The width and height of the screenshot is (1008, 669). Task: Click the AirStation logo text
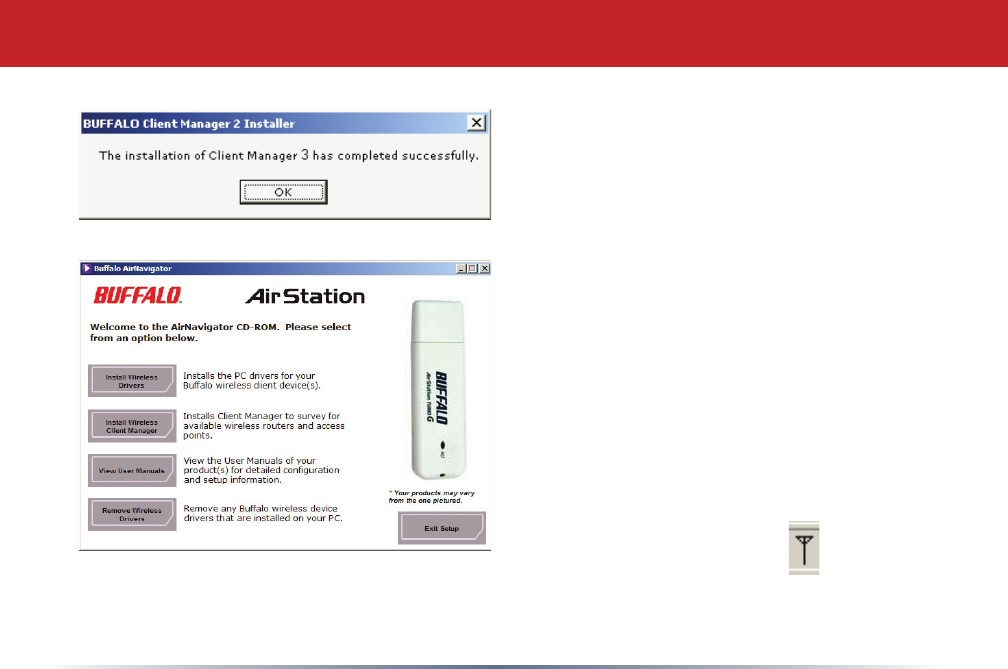pyautogui.click(x=305, y=296)
